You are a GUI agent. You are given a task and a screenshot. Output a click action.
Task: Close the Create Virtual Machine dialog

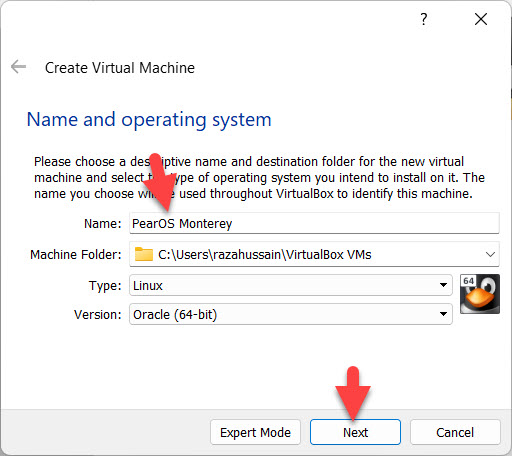point(481,19)
